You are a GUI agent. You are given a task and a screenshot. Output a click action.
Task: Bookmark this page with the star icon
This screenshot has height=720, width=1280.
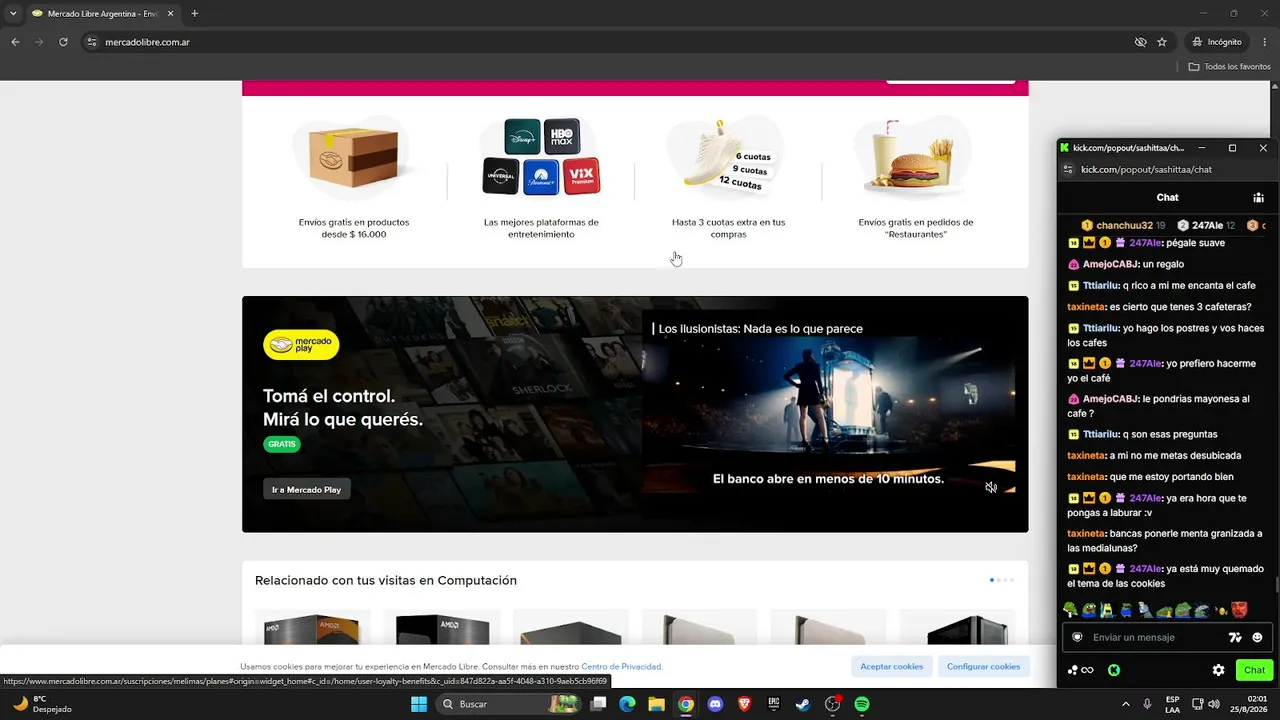tap(1162, 42)
